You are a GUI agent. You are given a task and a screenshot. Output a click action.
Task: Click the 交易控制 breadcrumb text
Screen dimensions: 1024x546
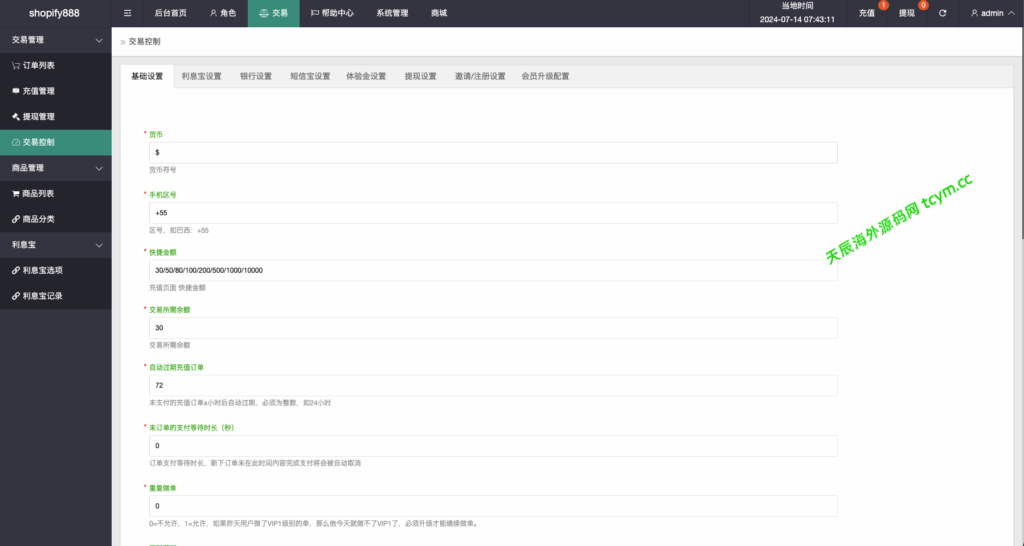pos(144,41)
